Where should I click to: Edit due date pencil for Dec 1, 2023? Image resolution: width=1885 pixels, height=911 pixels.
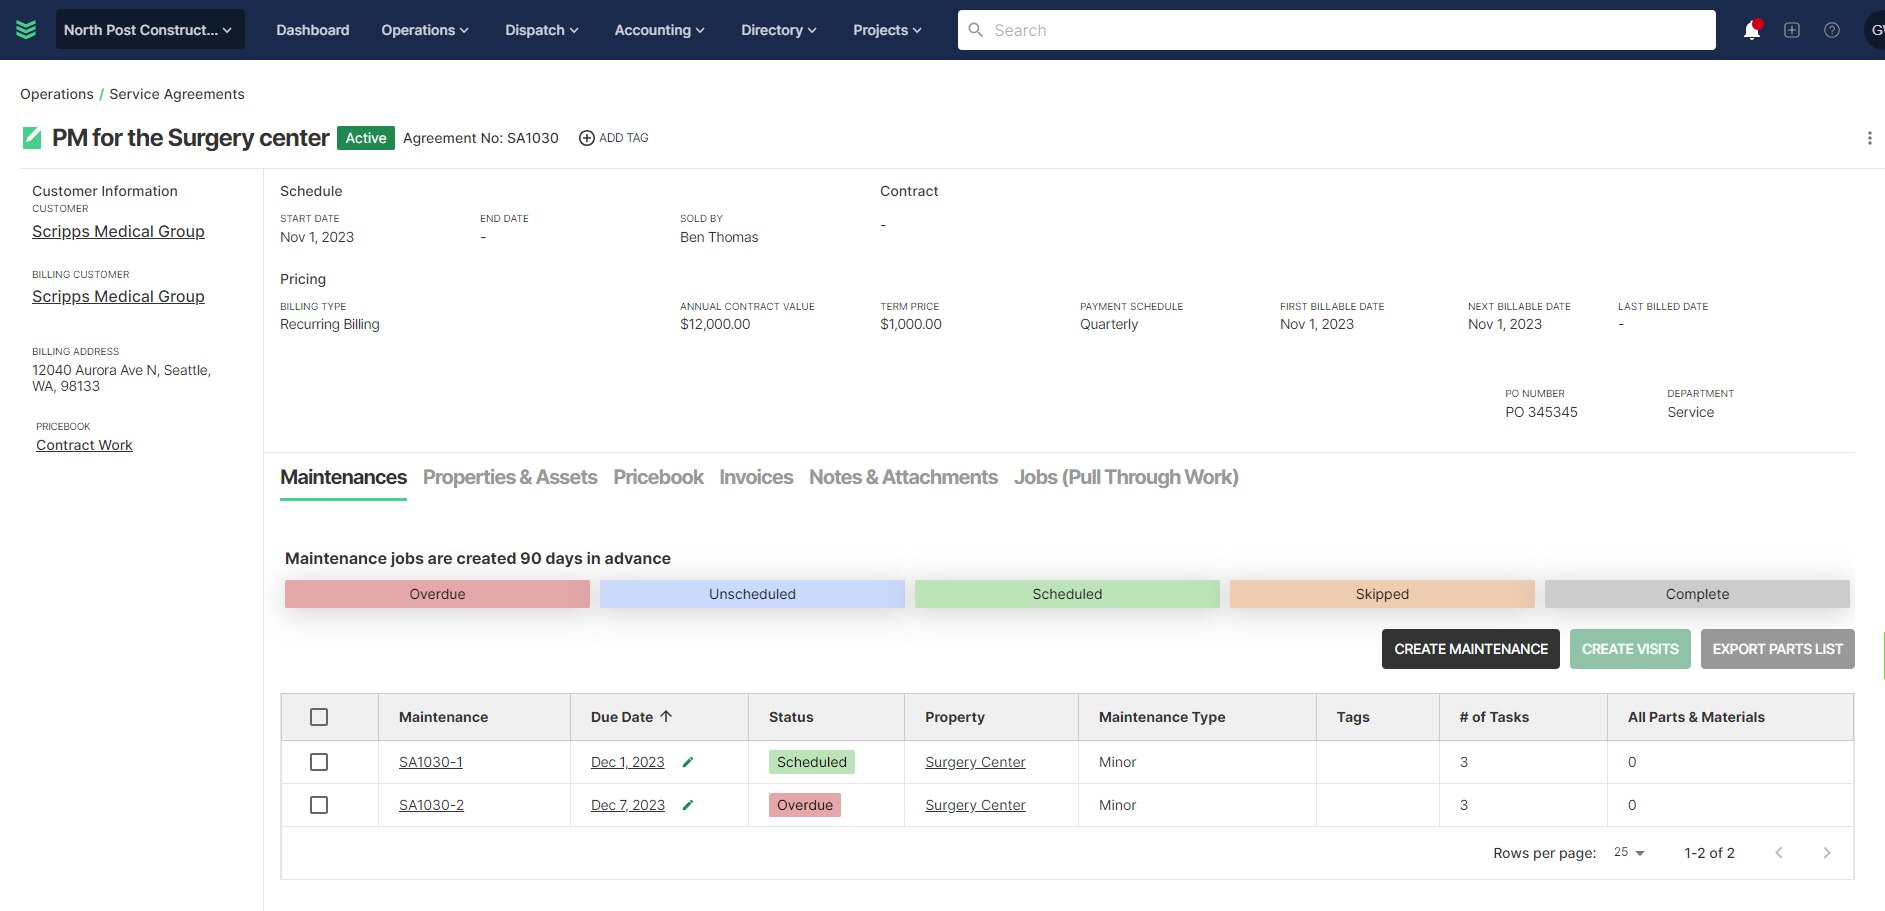tap(688, 762)
